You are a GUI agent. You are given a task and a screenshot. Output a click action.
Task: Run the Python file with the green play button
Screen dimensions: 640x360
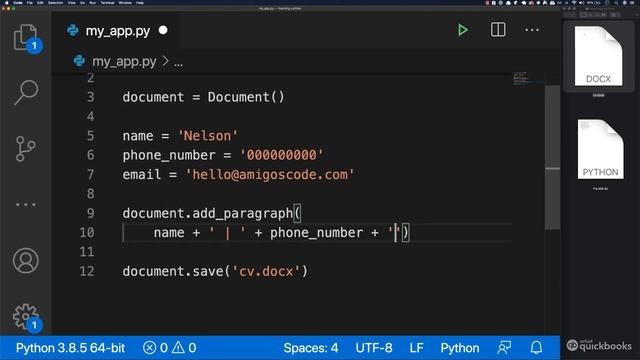462,30
